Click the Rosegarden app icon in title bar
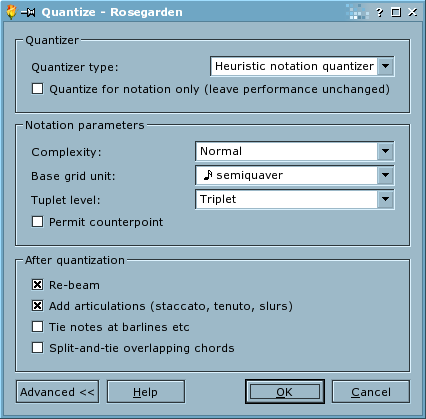 [11, 12]
